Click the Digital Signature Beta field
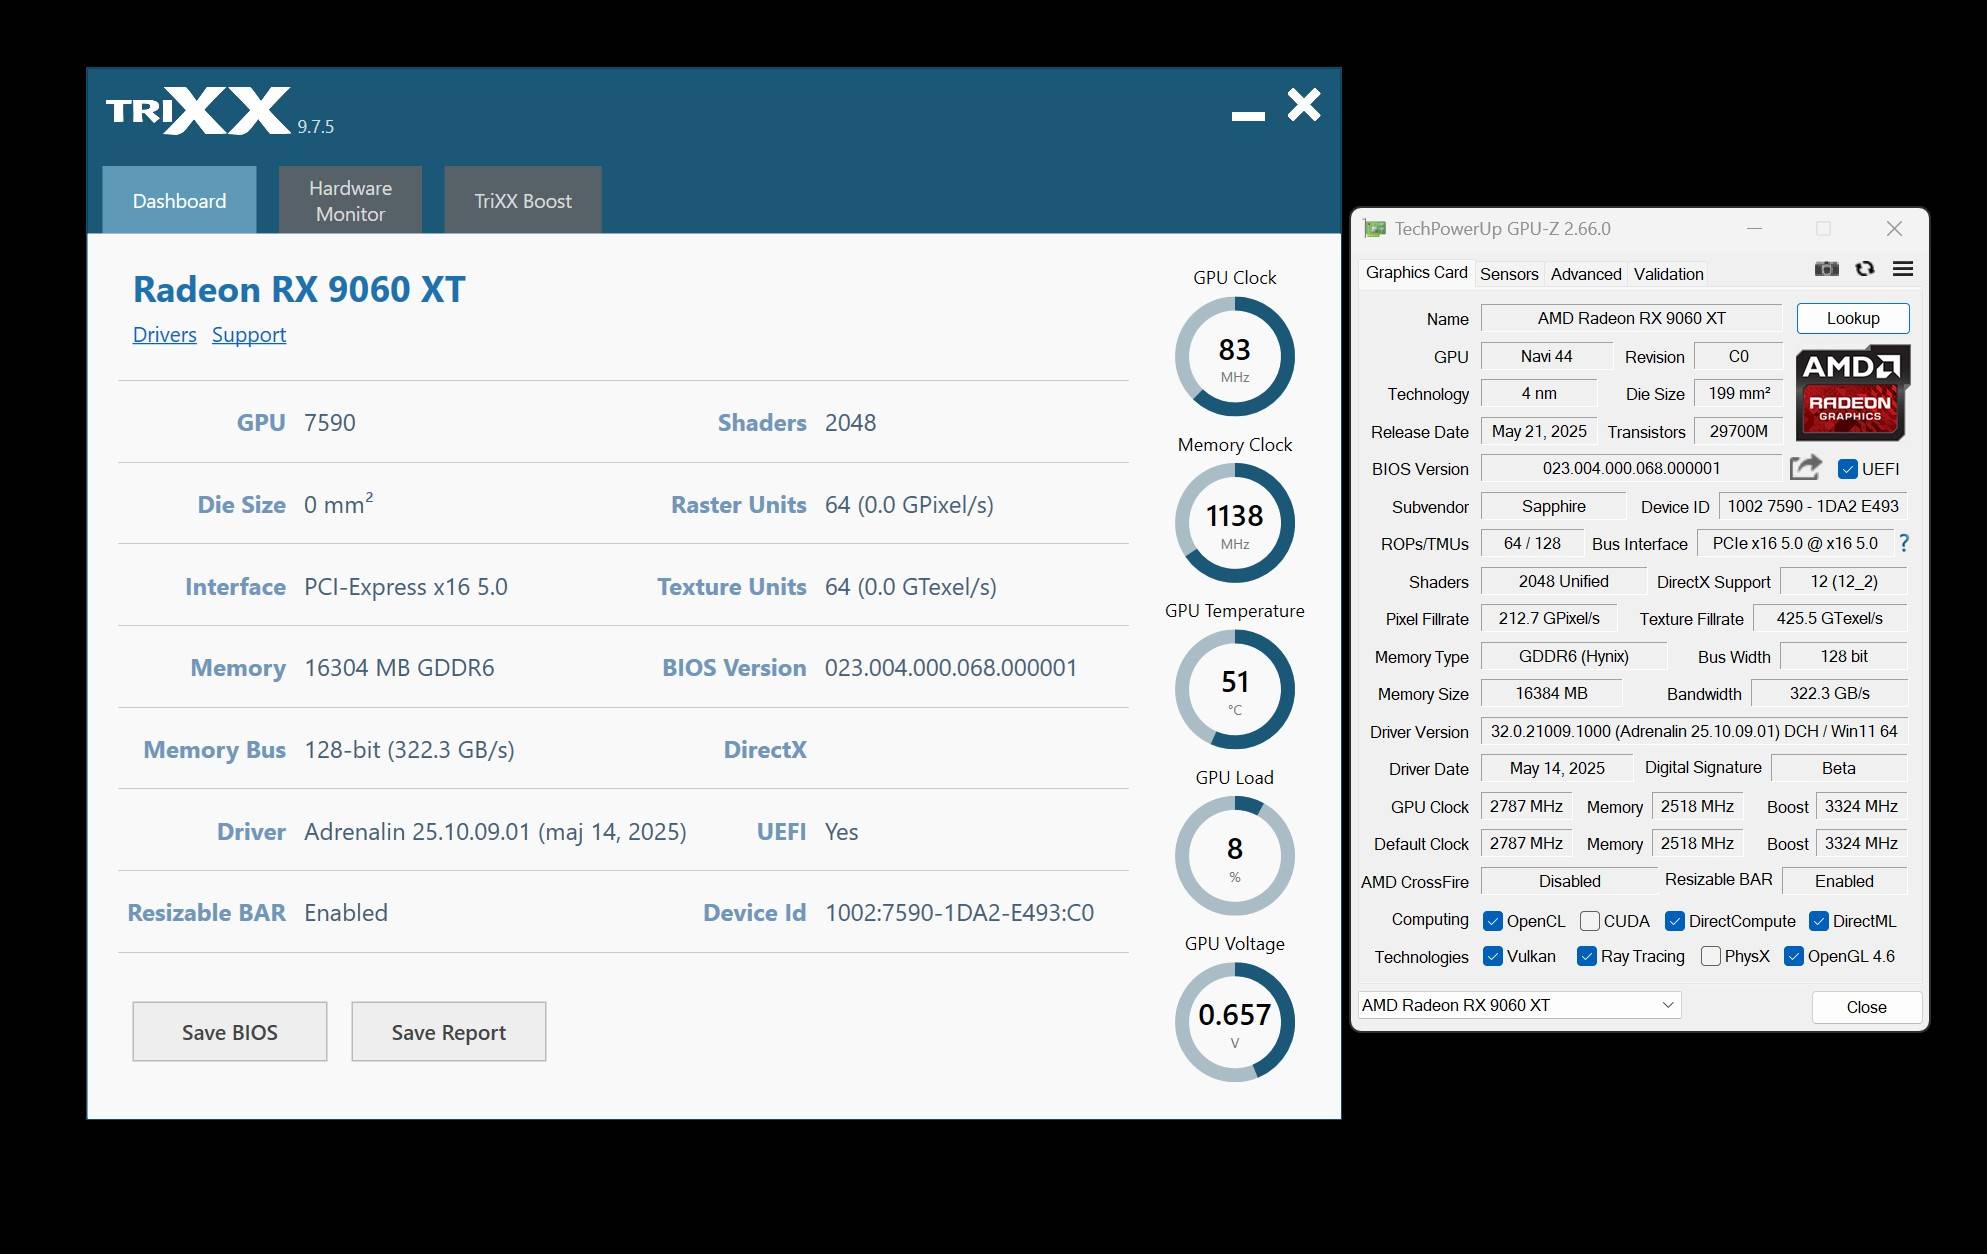This screenshot has height=1254, width=1987. point(1838,768)
